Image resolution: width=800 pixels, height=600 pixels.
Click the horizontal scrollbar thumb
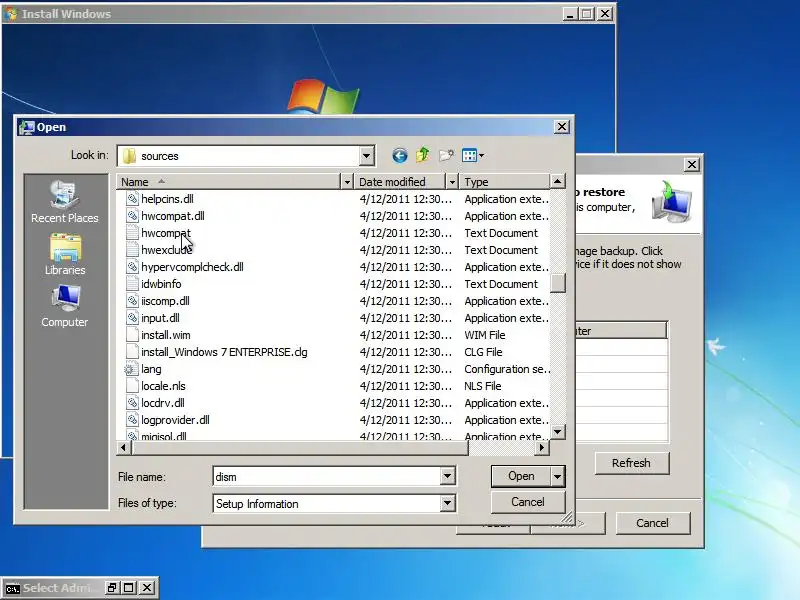(x=301, y=448)
